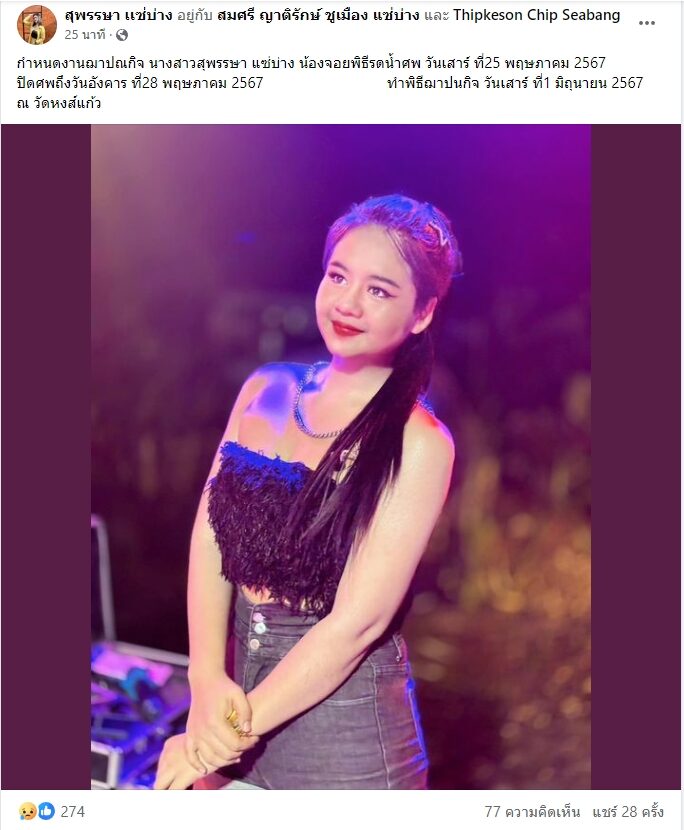
Task: Open the three-dot post options menu
Action: click(646, 23)
